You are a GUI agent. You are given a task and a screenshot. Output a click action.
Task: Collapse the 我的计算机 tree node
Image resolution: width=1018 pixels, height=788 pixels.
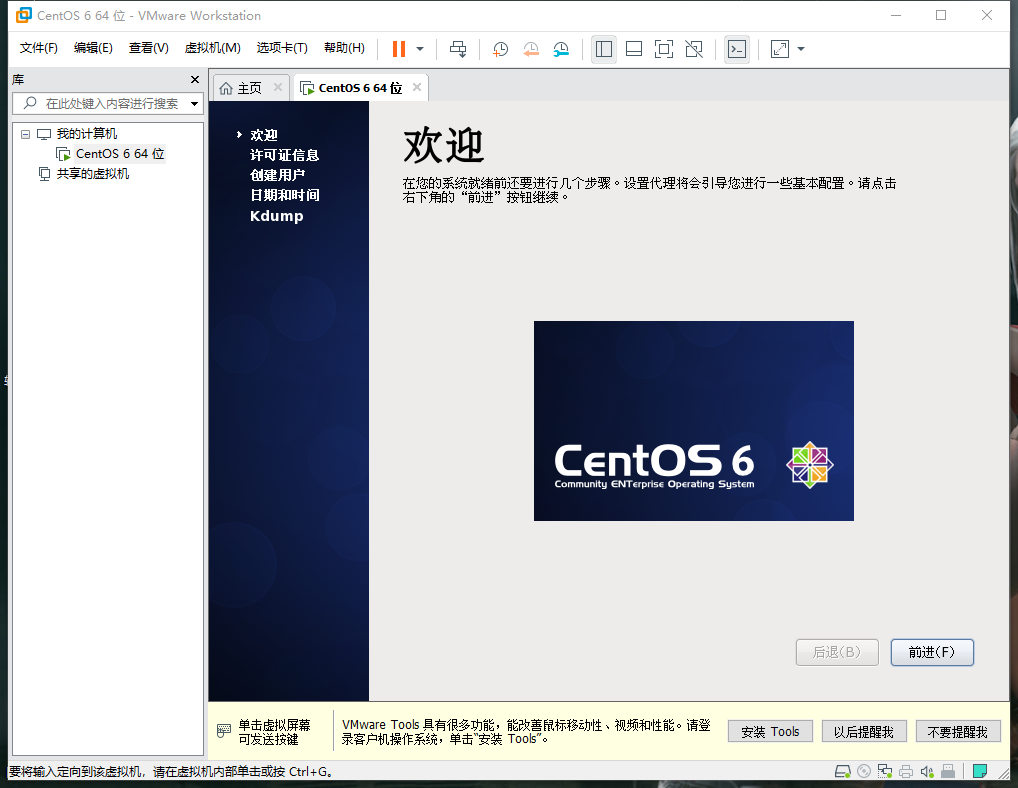click(x=25, y=134)
